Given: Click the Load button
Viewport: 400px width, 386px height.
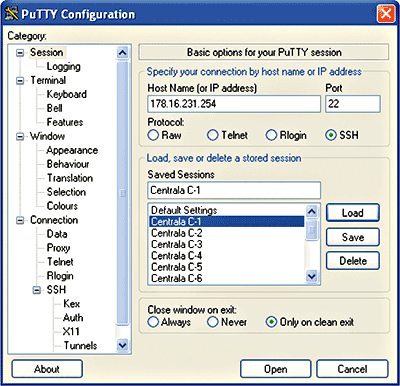Looking at the screenshot, I should coord(353,213).
